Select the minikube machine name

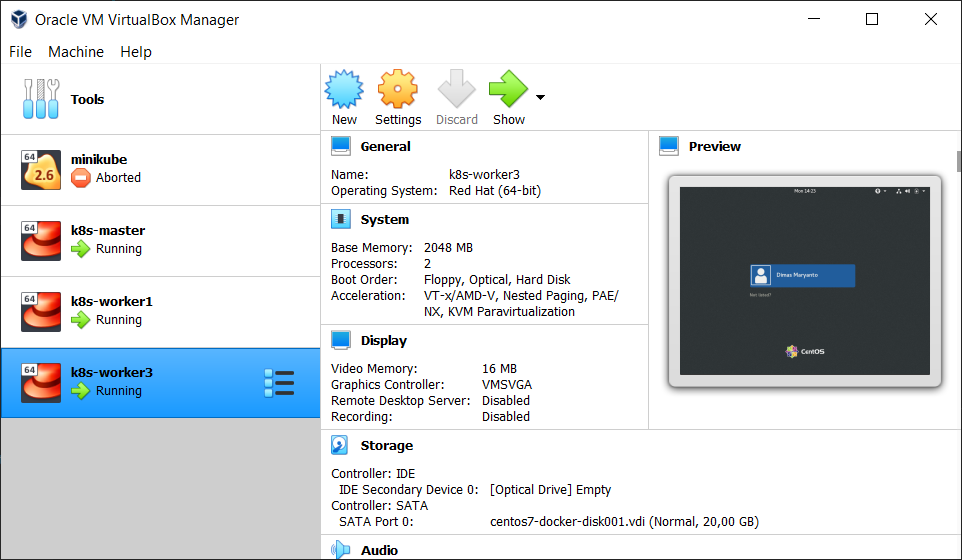pyautogui.click(x=99, y=159)
